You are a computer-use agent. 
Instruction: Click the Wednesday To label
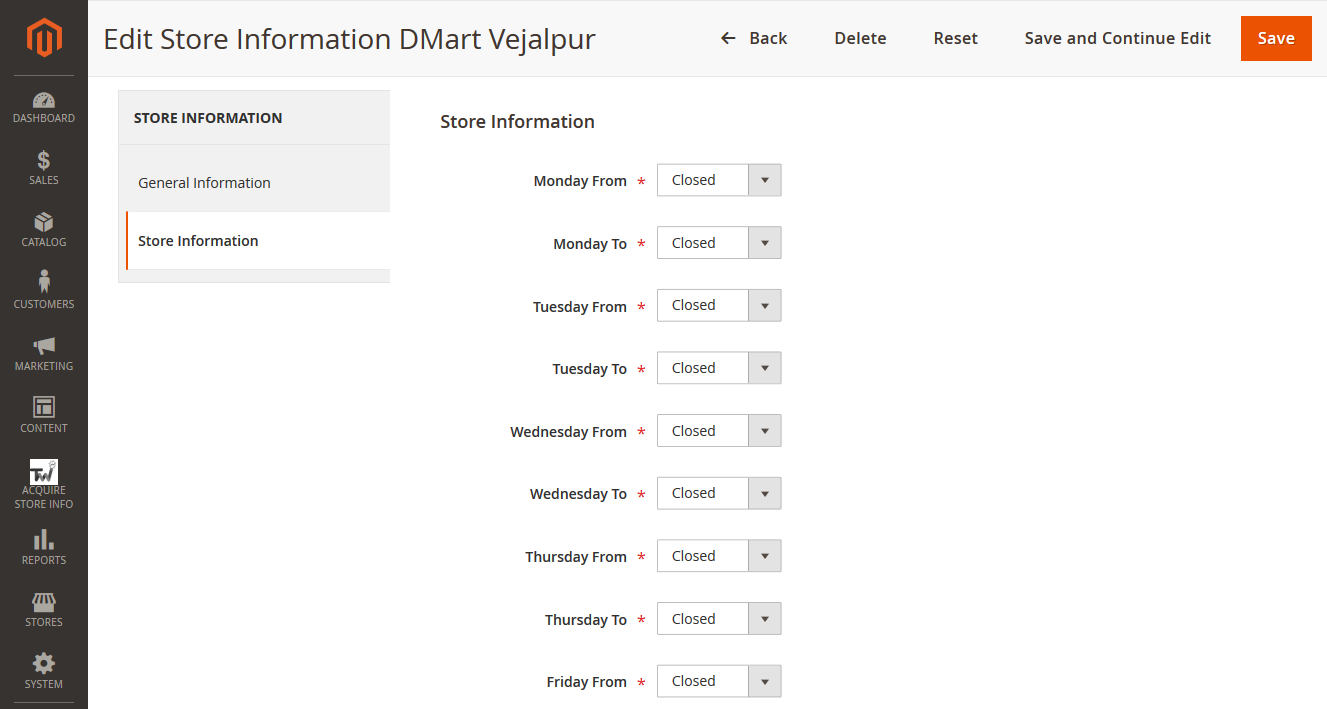pos(578,494)
